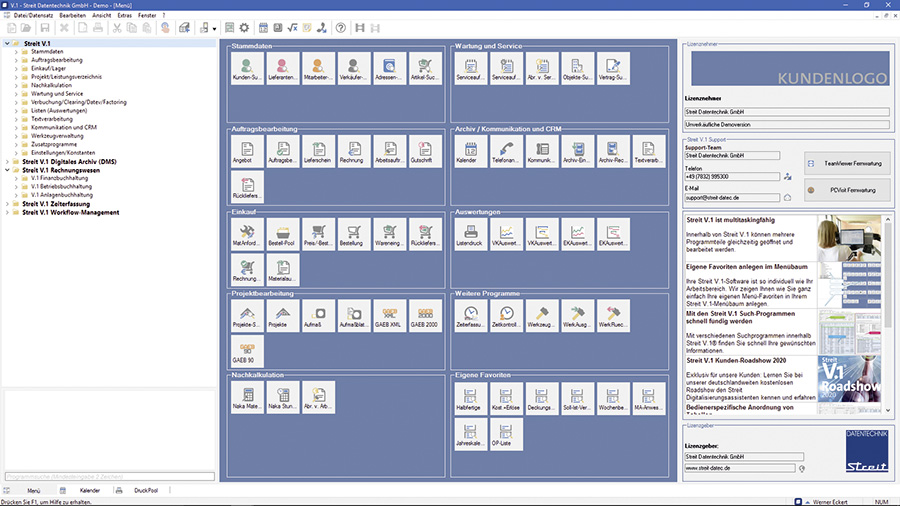Screen dimensions: 900x506
Task: Launch the Angebot document icon
Action: pos(247,151)
